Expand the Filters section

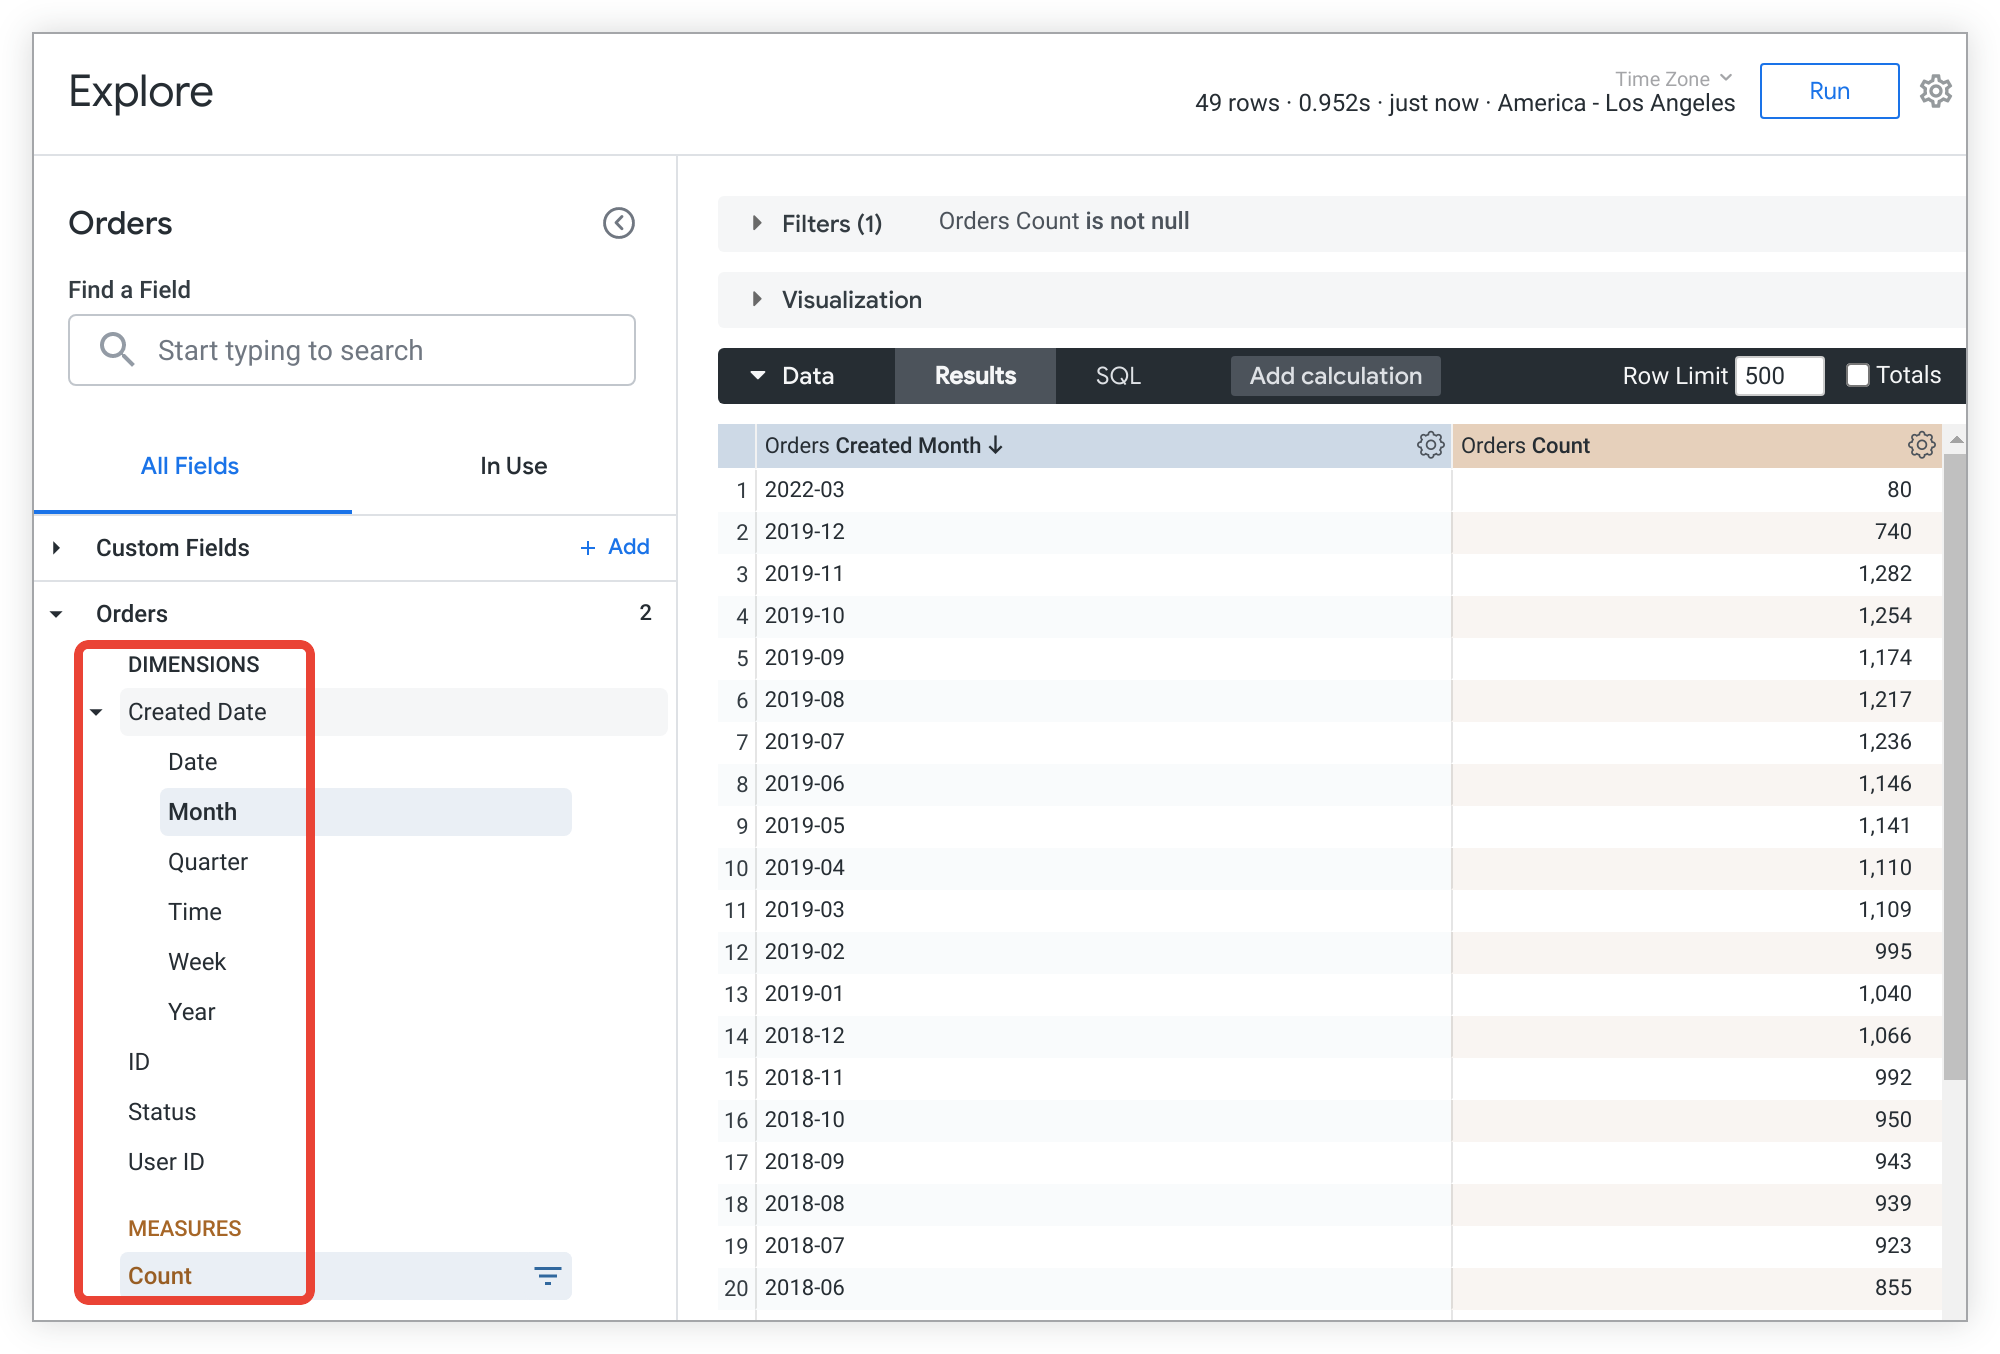tap(757, 223)
